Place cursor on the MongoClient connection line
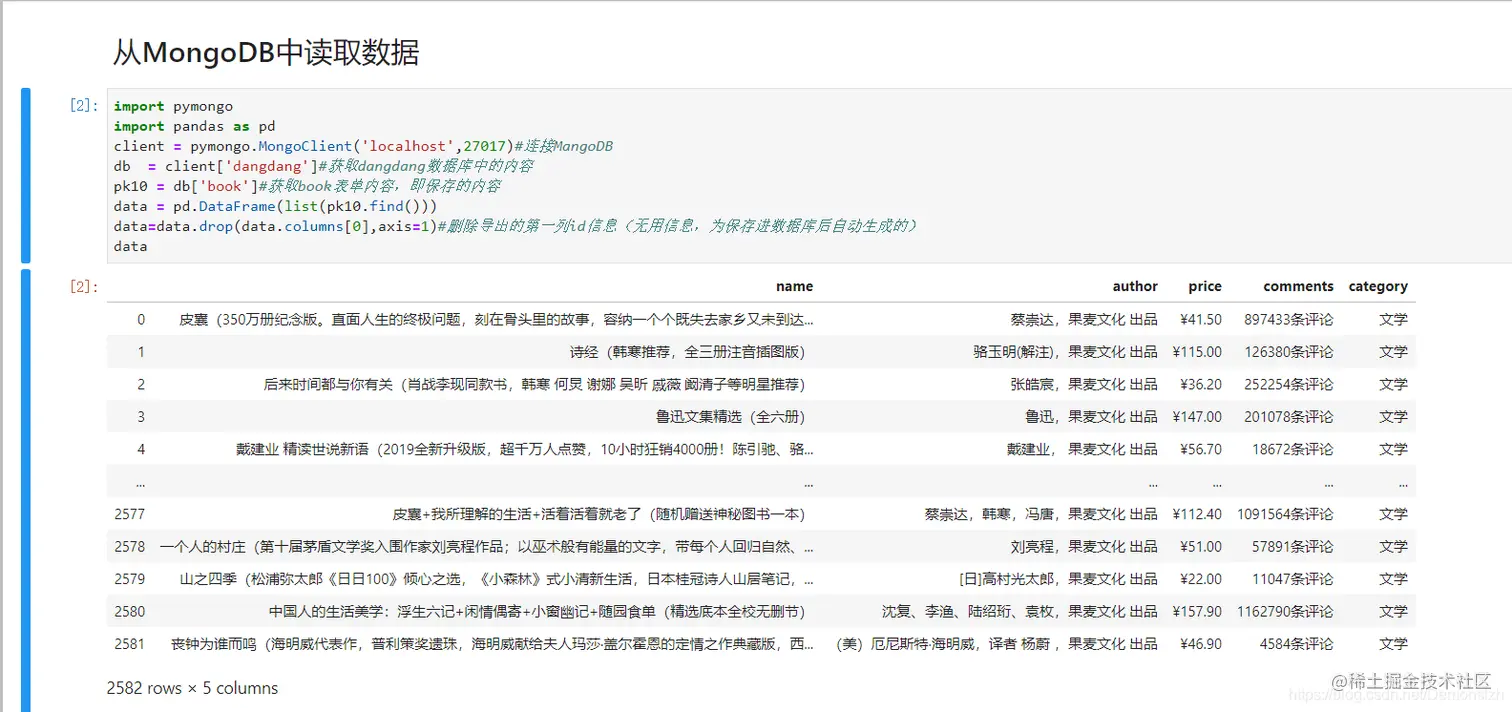Image resolution: width=1512 pixels, height=712 pixels. [363, 146]
